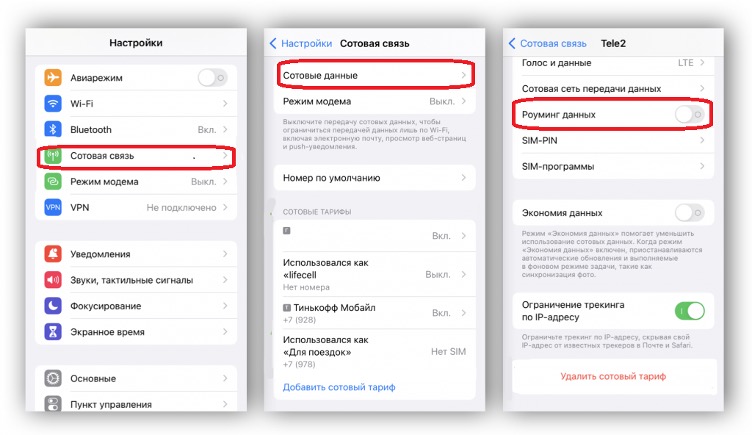The width and height of the screenshot is (755, 435).
Task: Select the SIM-PIN menu row
Action: 613,140
